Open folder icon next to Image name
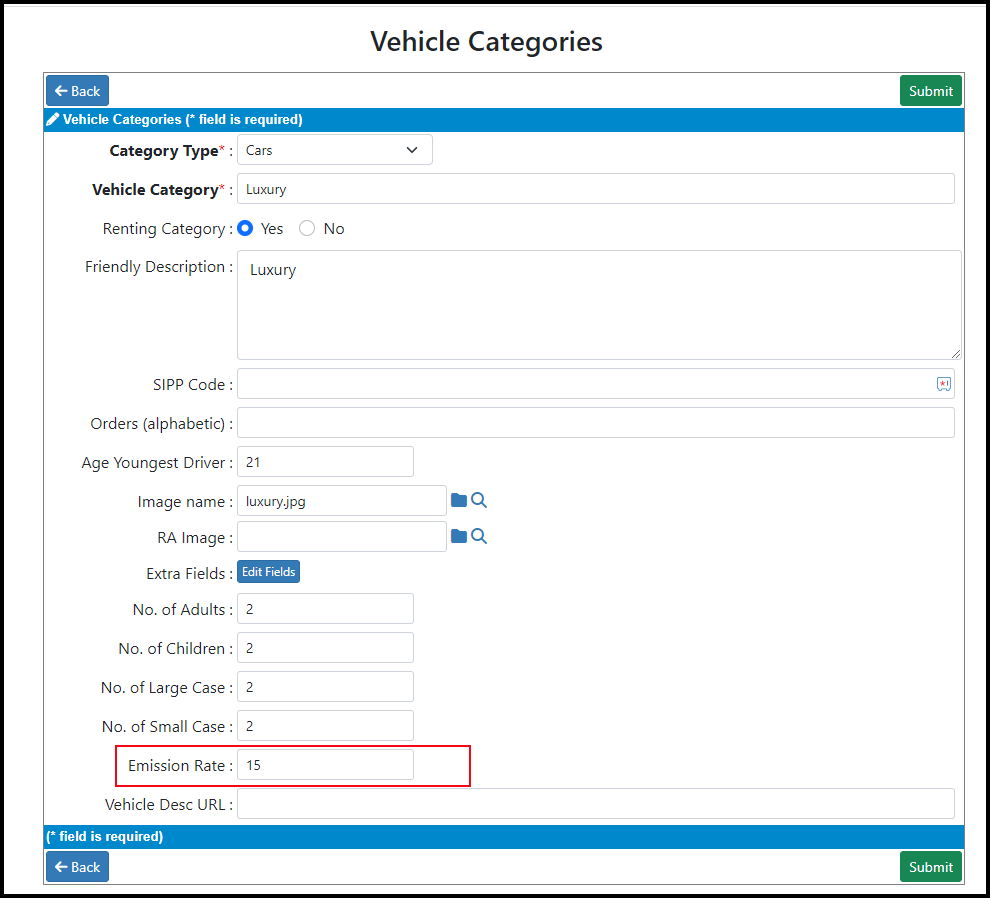The image size is (990, 898). click(459, 500)
